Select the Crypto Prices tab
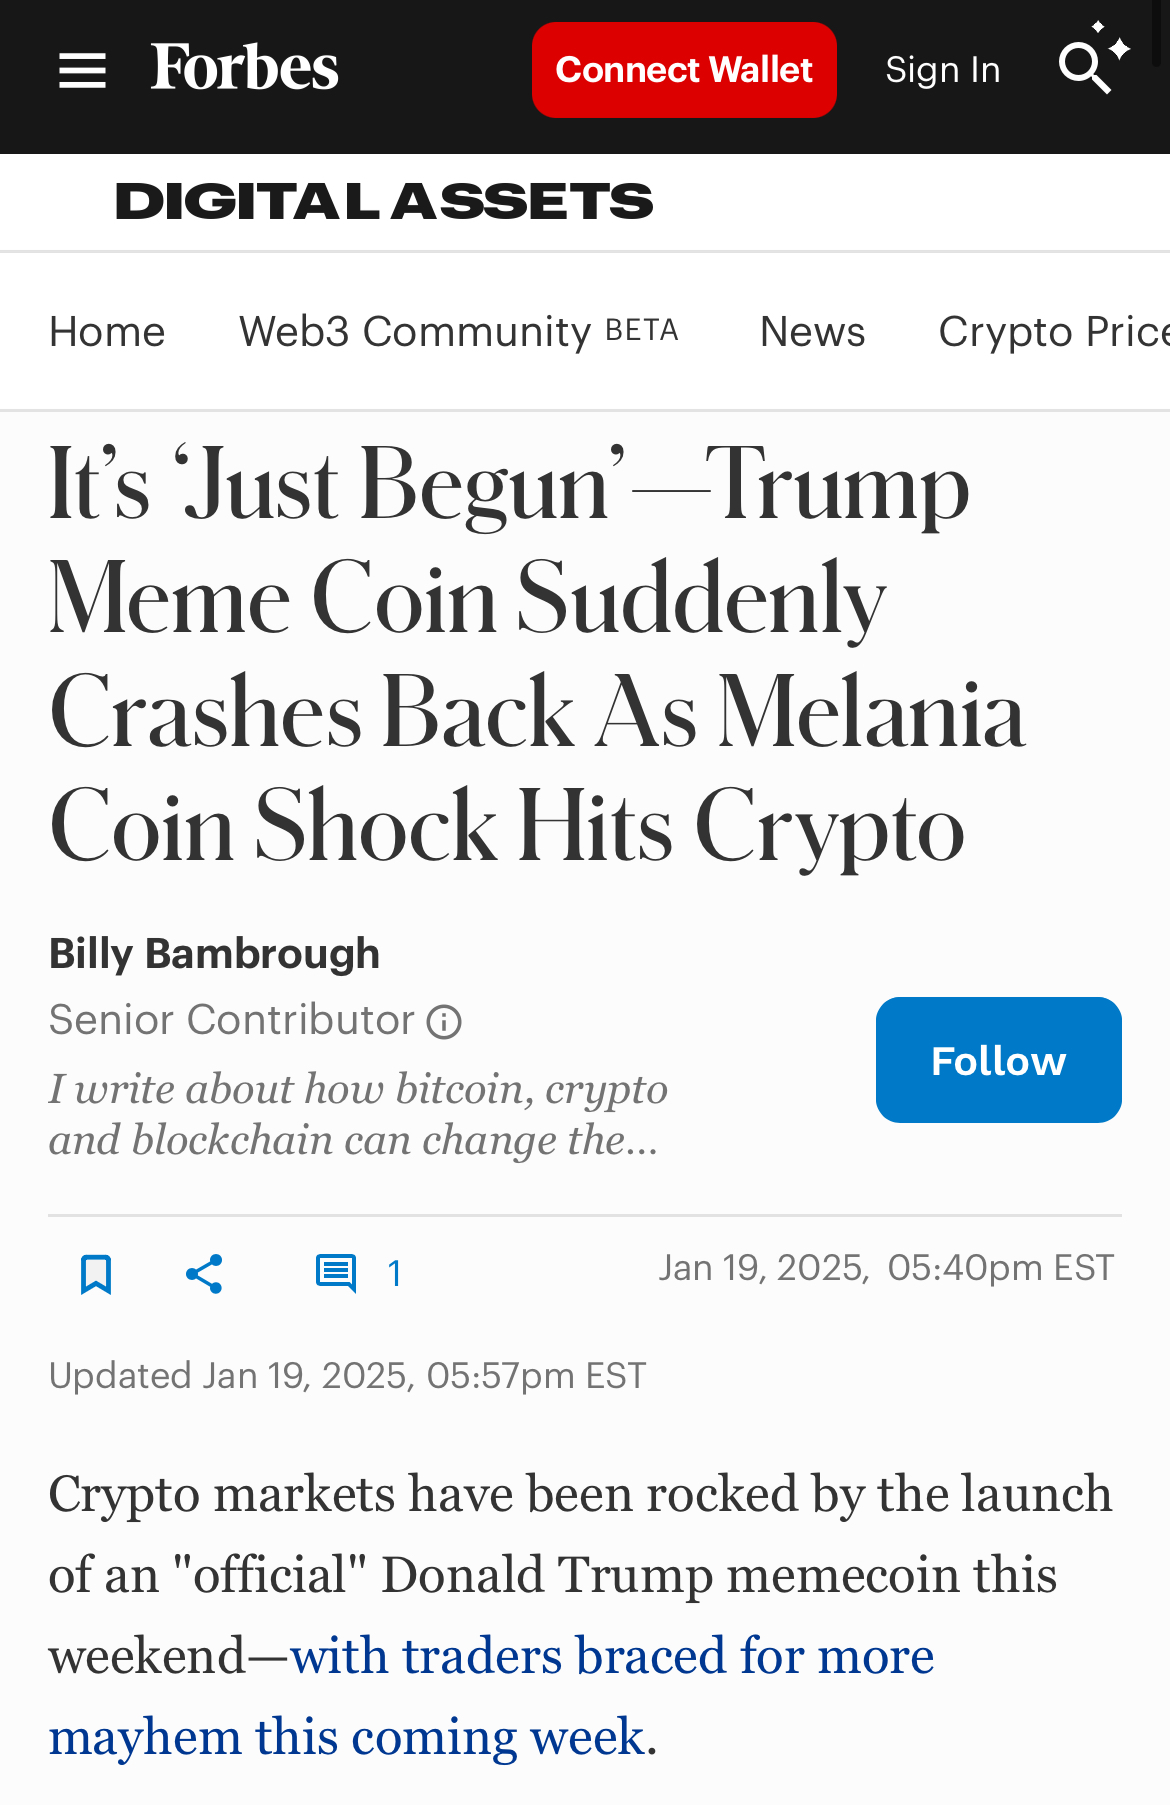 [1052, 332]
